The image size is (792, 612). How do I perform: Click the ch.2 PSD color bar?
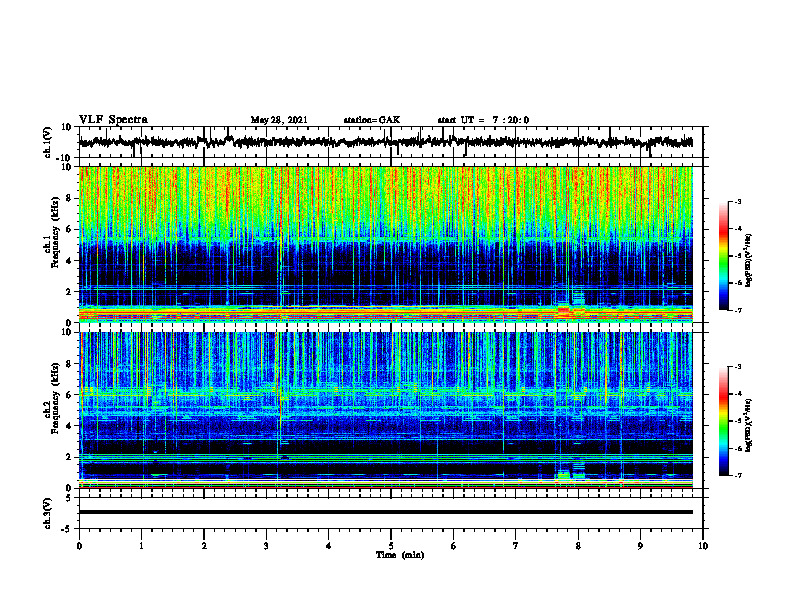[723, 421]
